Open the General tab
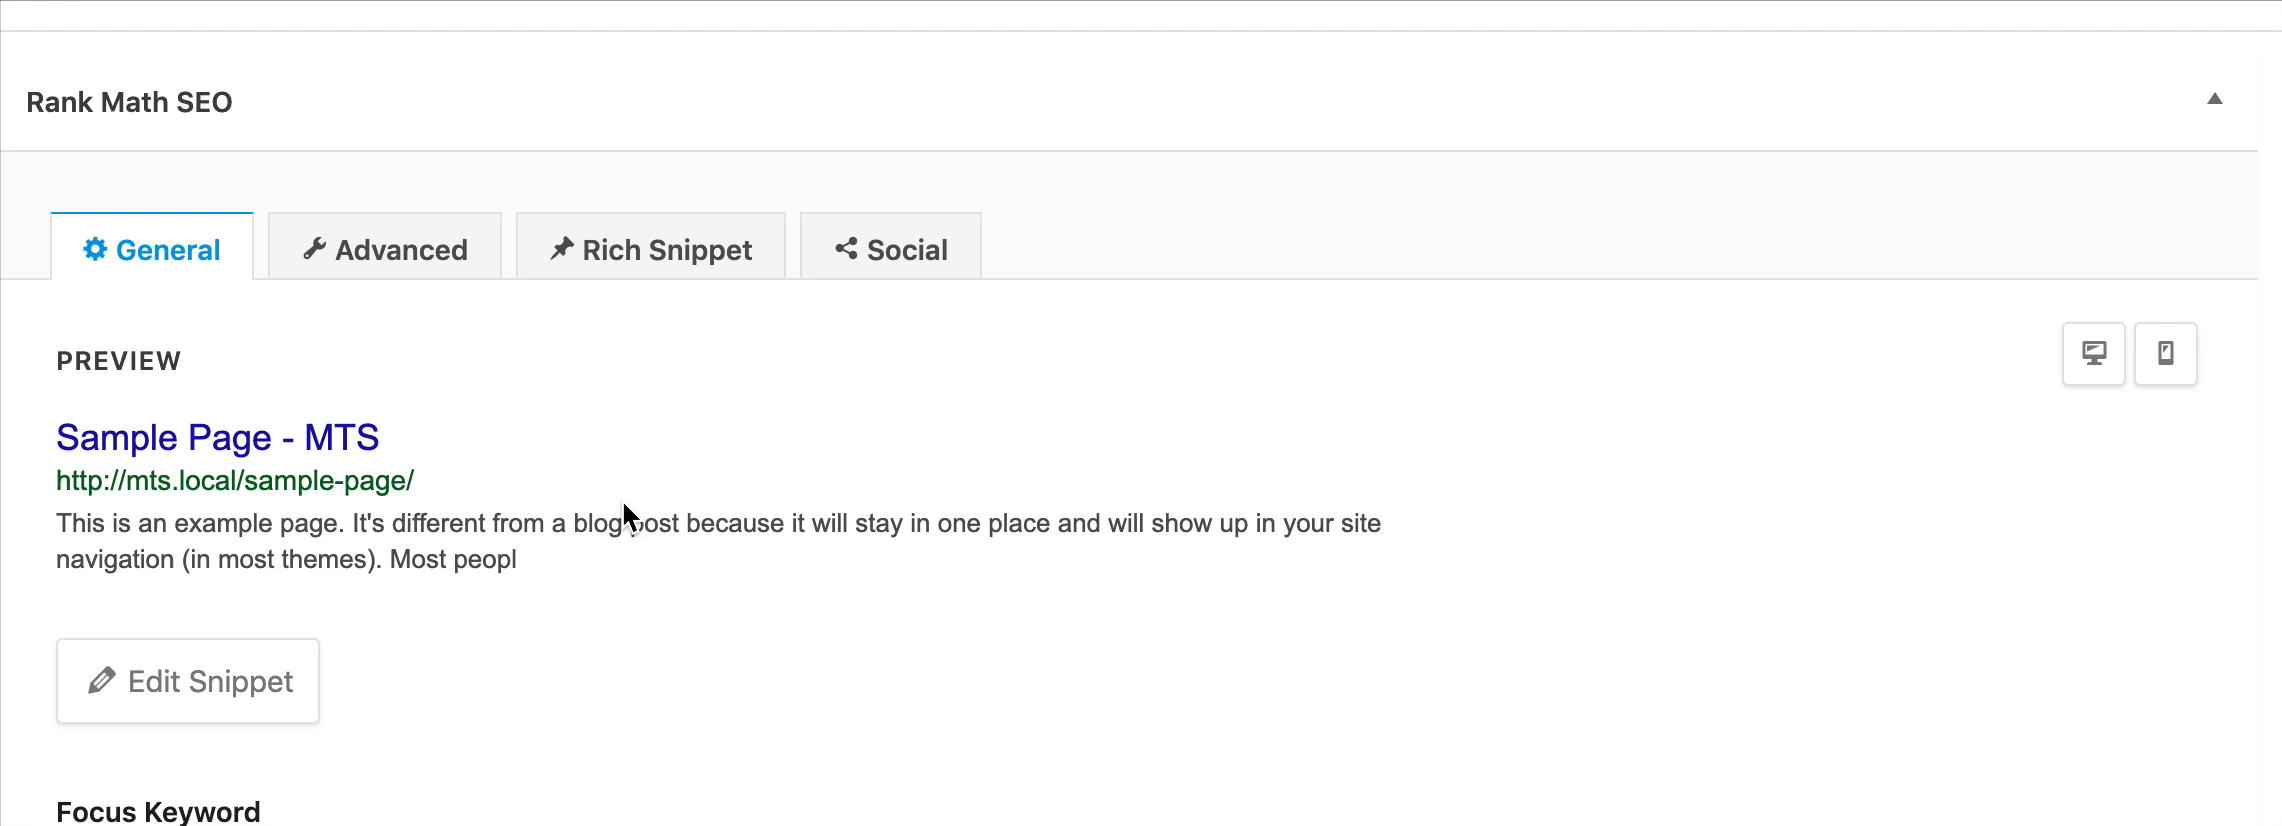This screenshot has height=826, width=2282. pyautogui.click(x=152, y=246)
